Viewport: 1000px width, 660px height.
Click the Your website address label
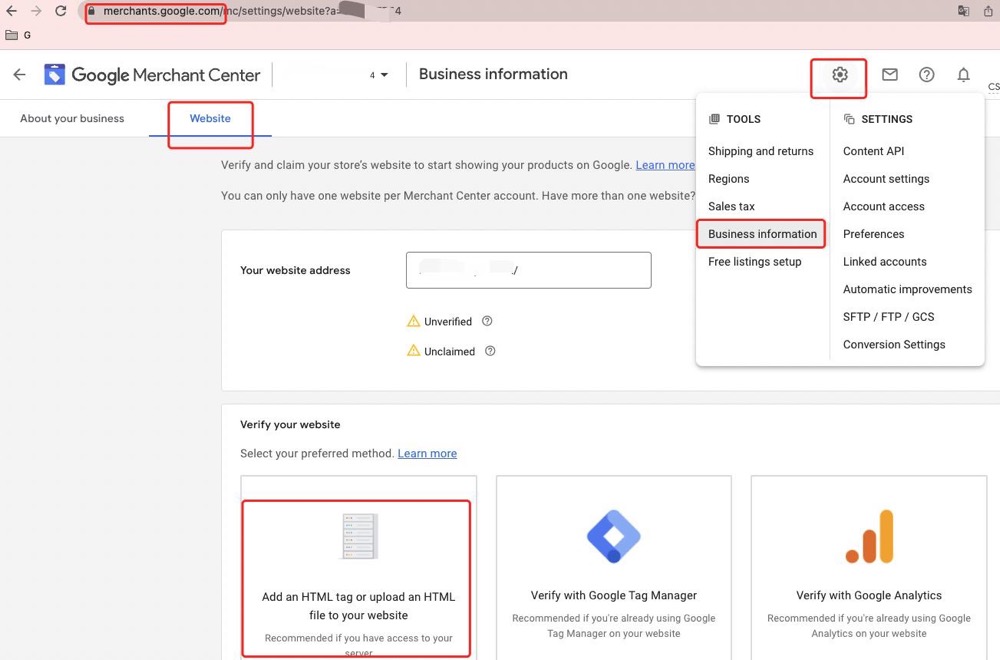click(295, 270)
